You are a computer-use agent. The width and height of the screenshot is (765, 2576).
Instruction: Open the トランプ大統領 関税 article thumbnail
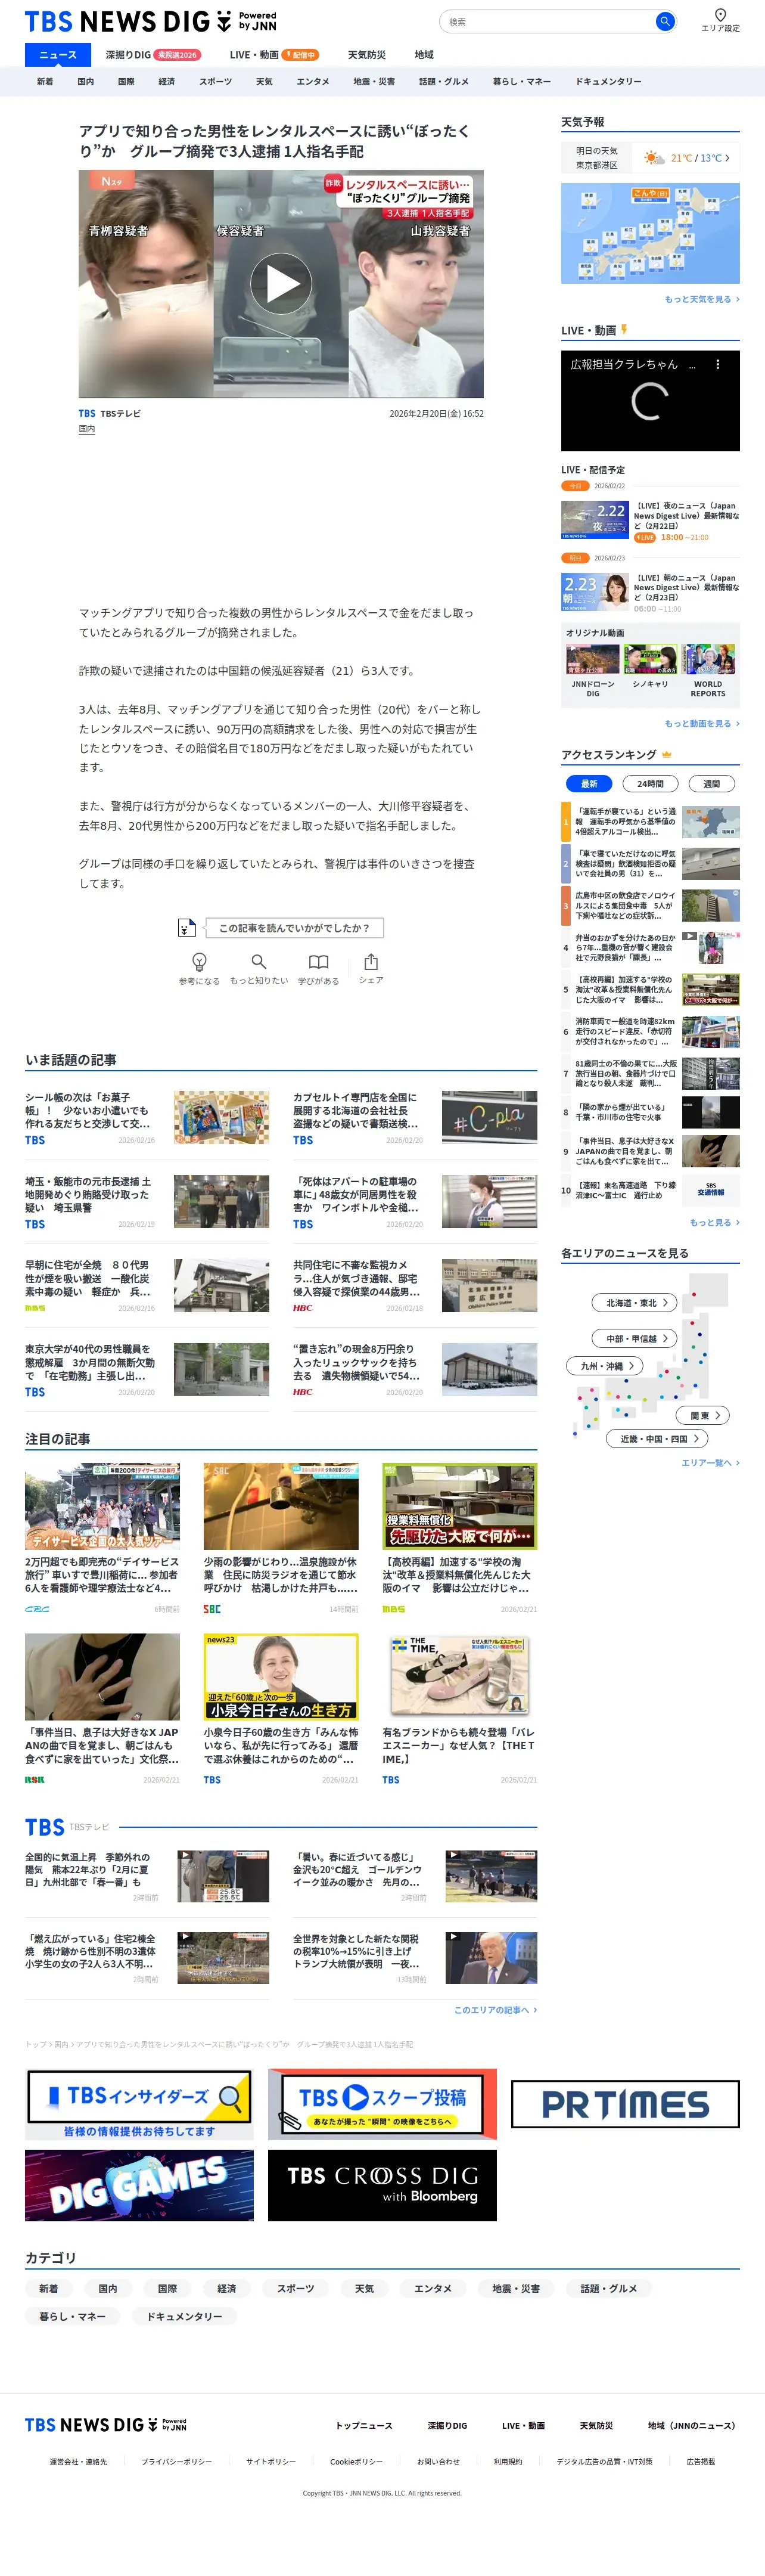[491, 1957]
